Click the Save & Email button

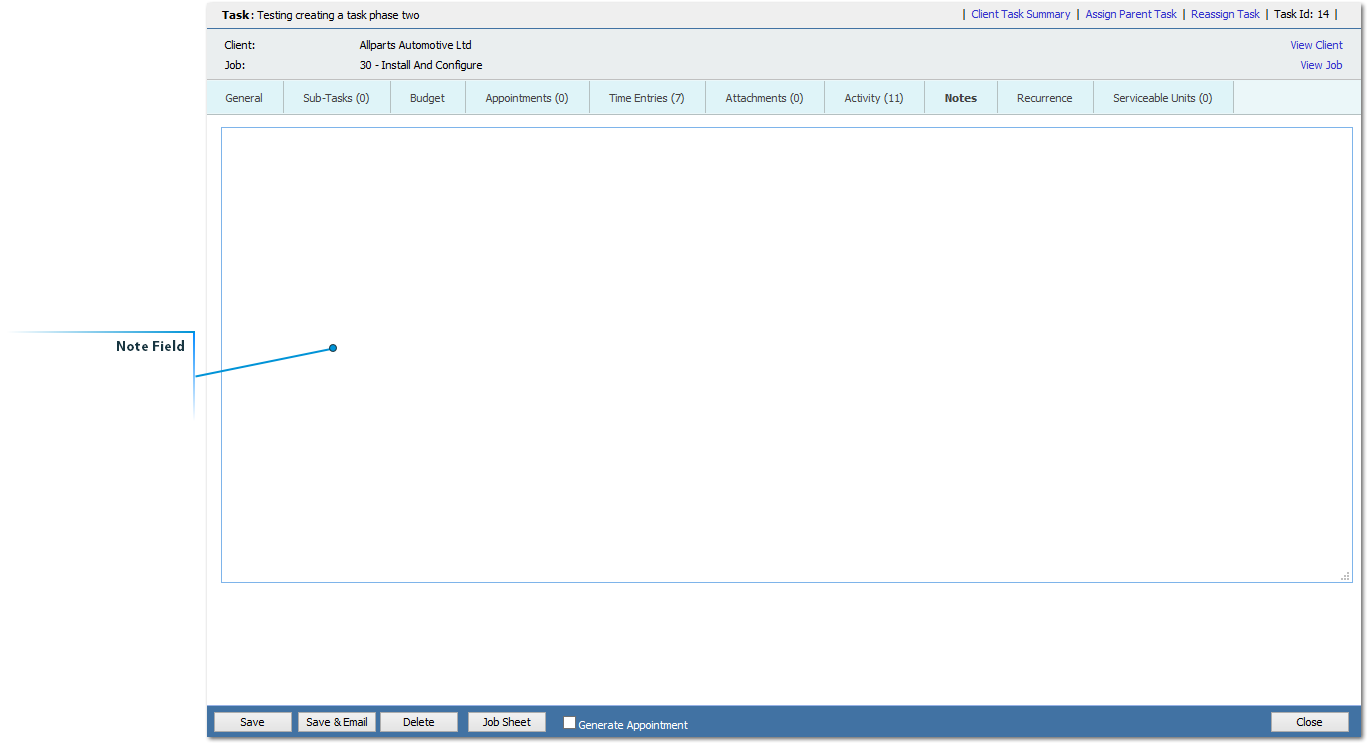click(337, 722)
